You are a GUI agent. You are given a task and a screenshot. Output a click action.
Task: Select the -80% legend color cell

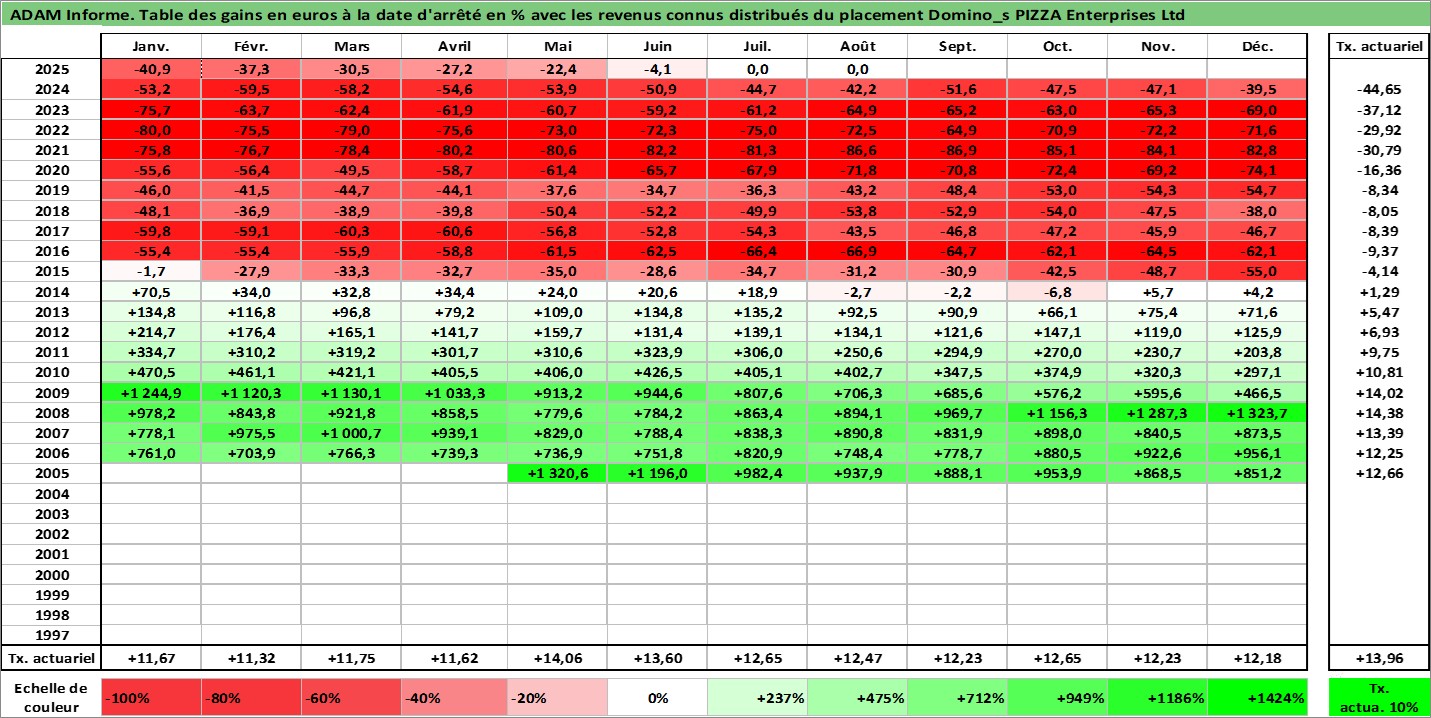(252, 697)
